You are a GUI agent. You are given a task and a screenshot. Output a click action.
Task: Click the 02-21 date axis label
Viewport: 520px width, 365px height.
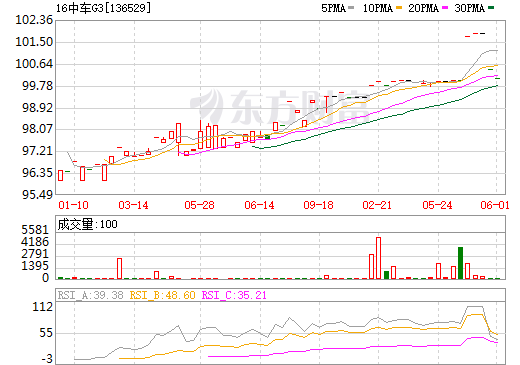377,205
